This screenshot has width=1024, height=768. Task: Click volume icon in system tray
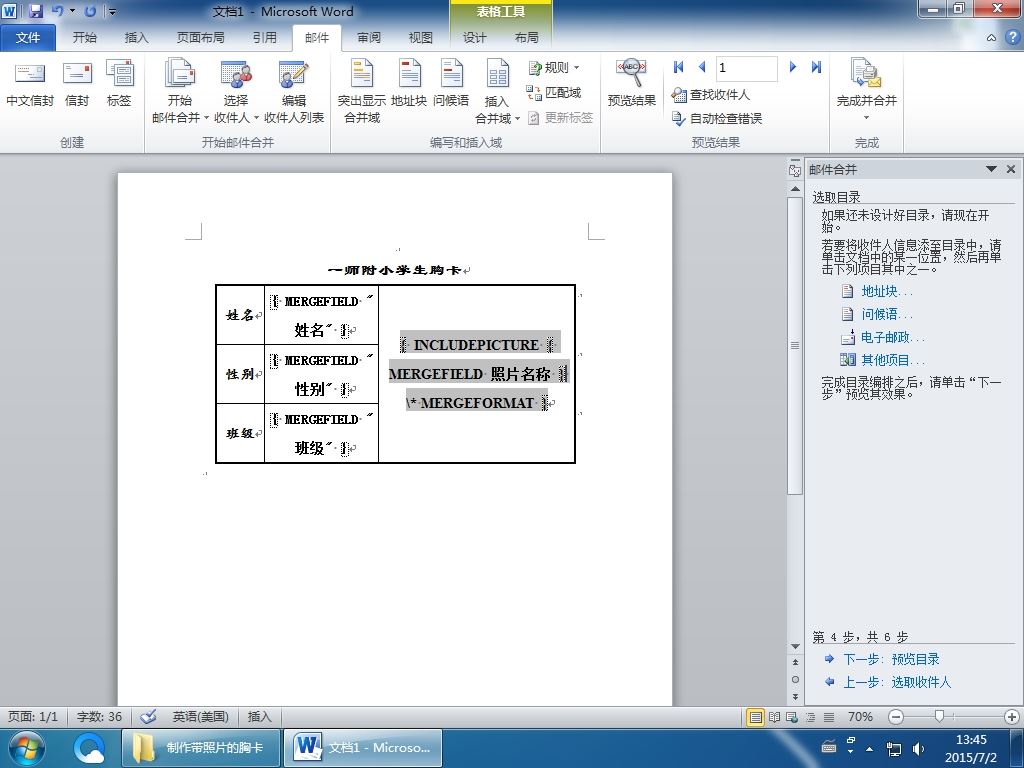point(918,748)
